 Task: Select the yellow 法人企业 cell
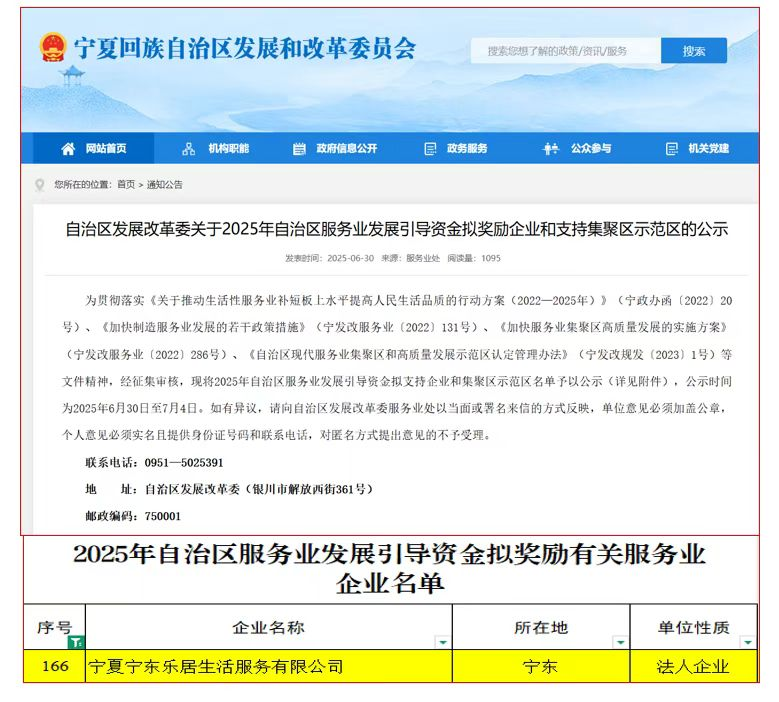point(694,666)
